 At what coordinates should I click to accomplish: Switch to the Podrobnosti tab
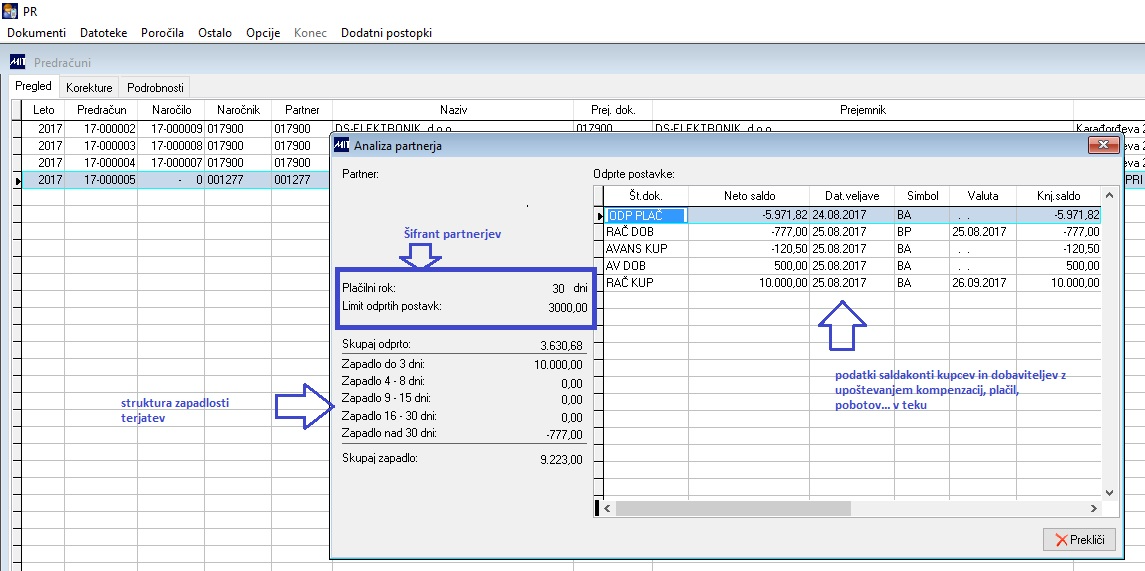coord(155,88)
